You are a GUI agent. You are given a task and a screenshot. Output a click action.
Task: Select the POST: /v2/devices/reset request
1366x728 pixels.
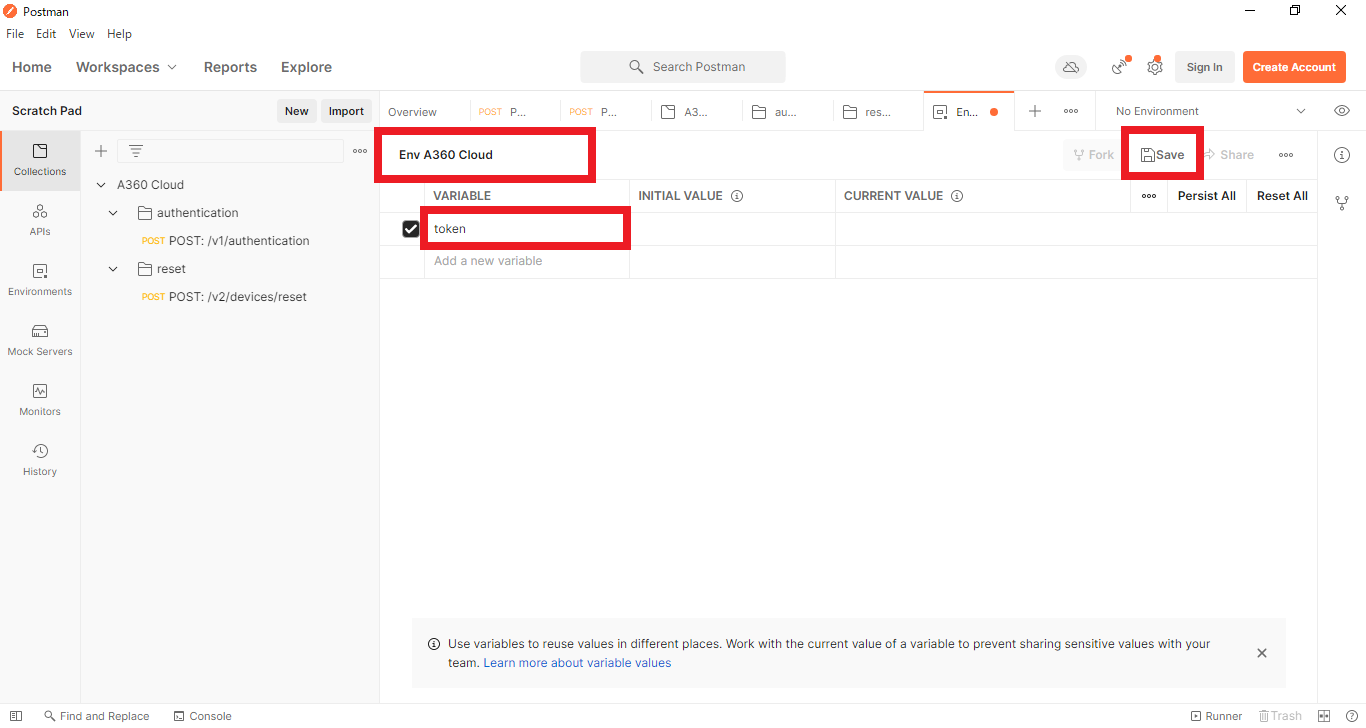(238, 297)
